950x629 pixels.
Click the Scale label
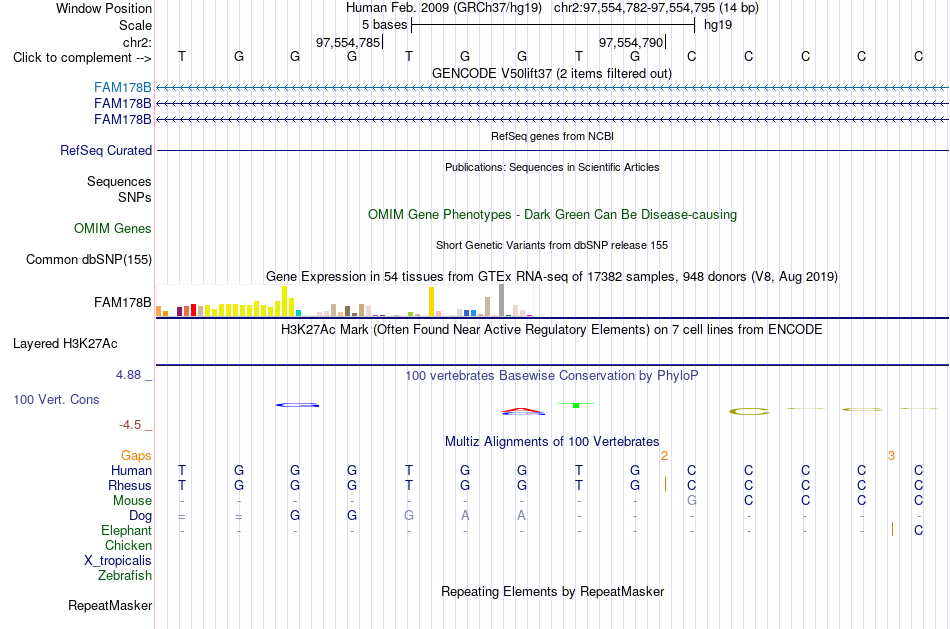tap(136, 25)
